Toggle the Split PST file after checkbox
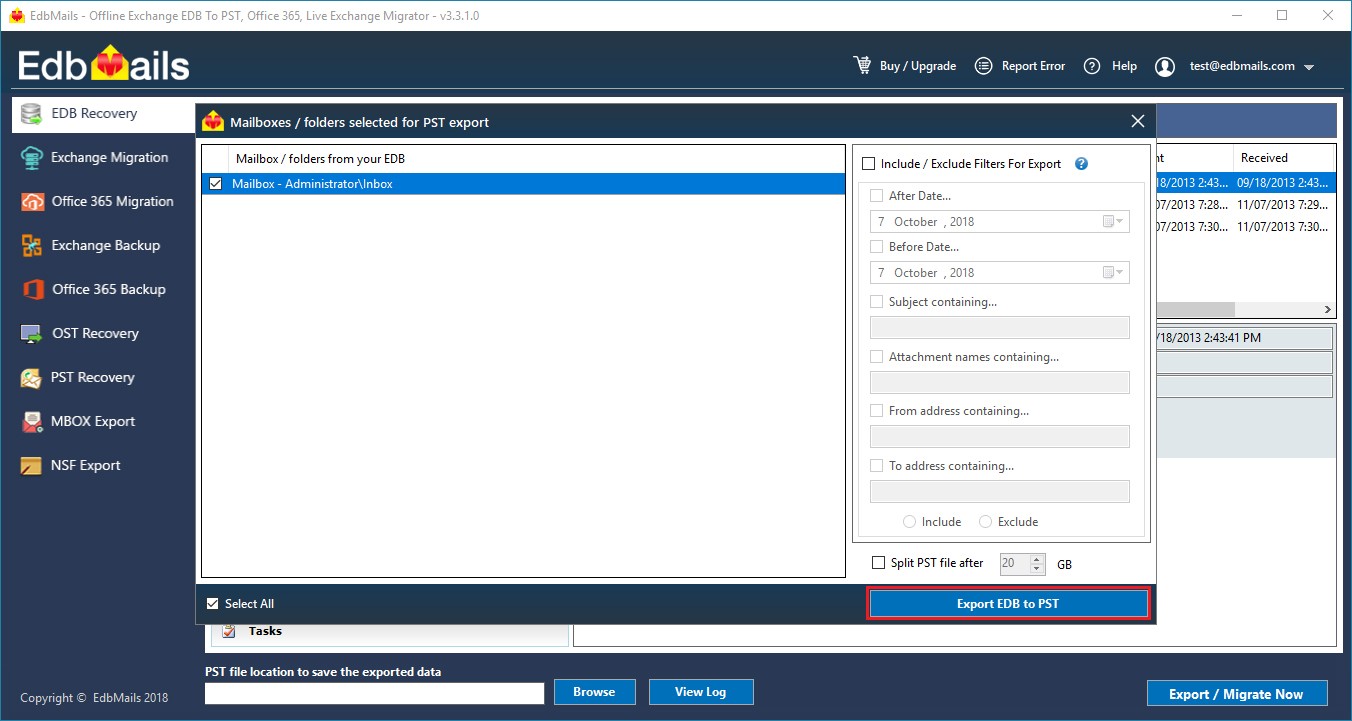Screen dimensions: 1352x721 (879, 563)
